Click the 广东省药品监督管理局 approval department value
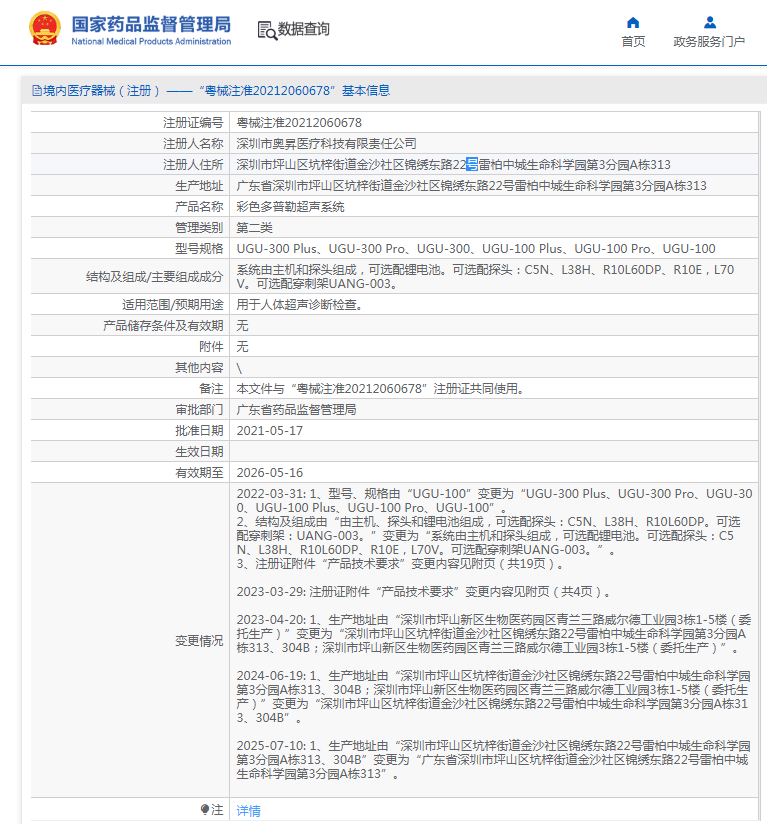 296,410
